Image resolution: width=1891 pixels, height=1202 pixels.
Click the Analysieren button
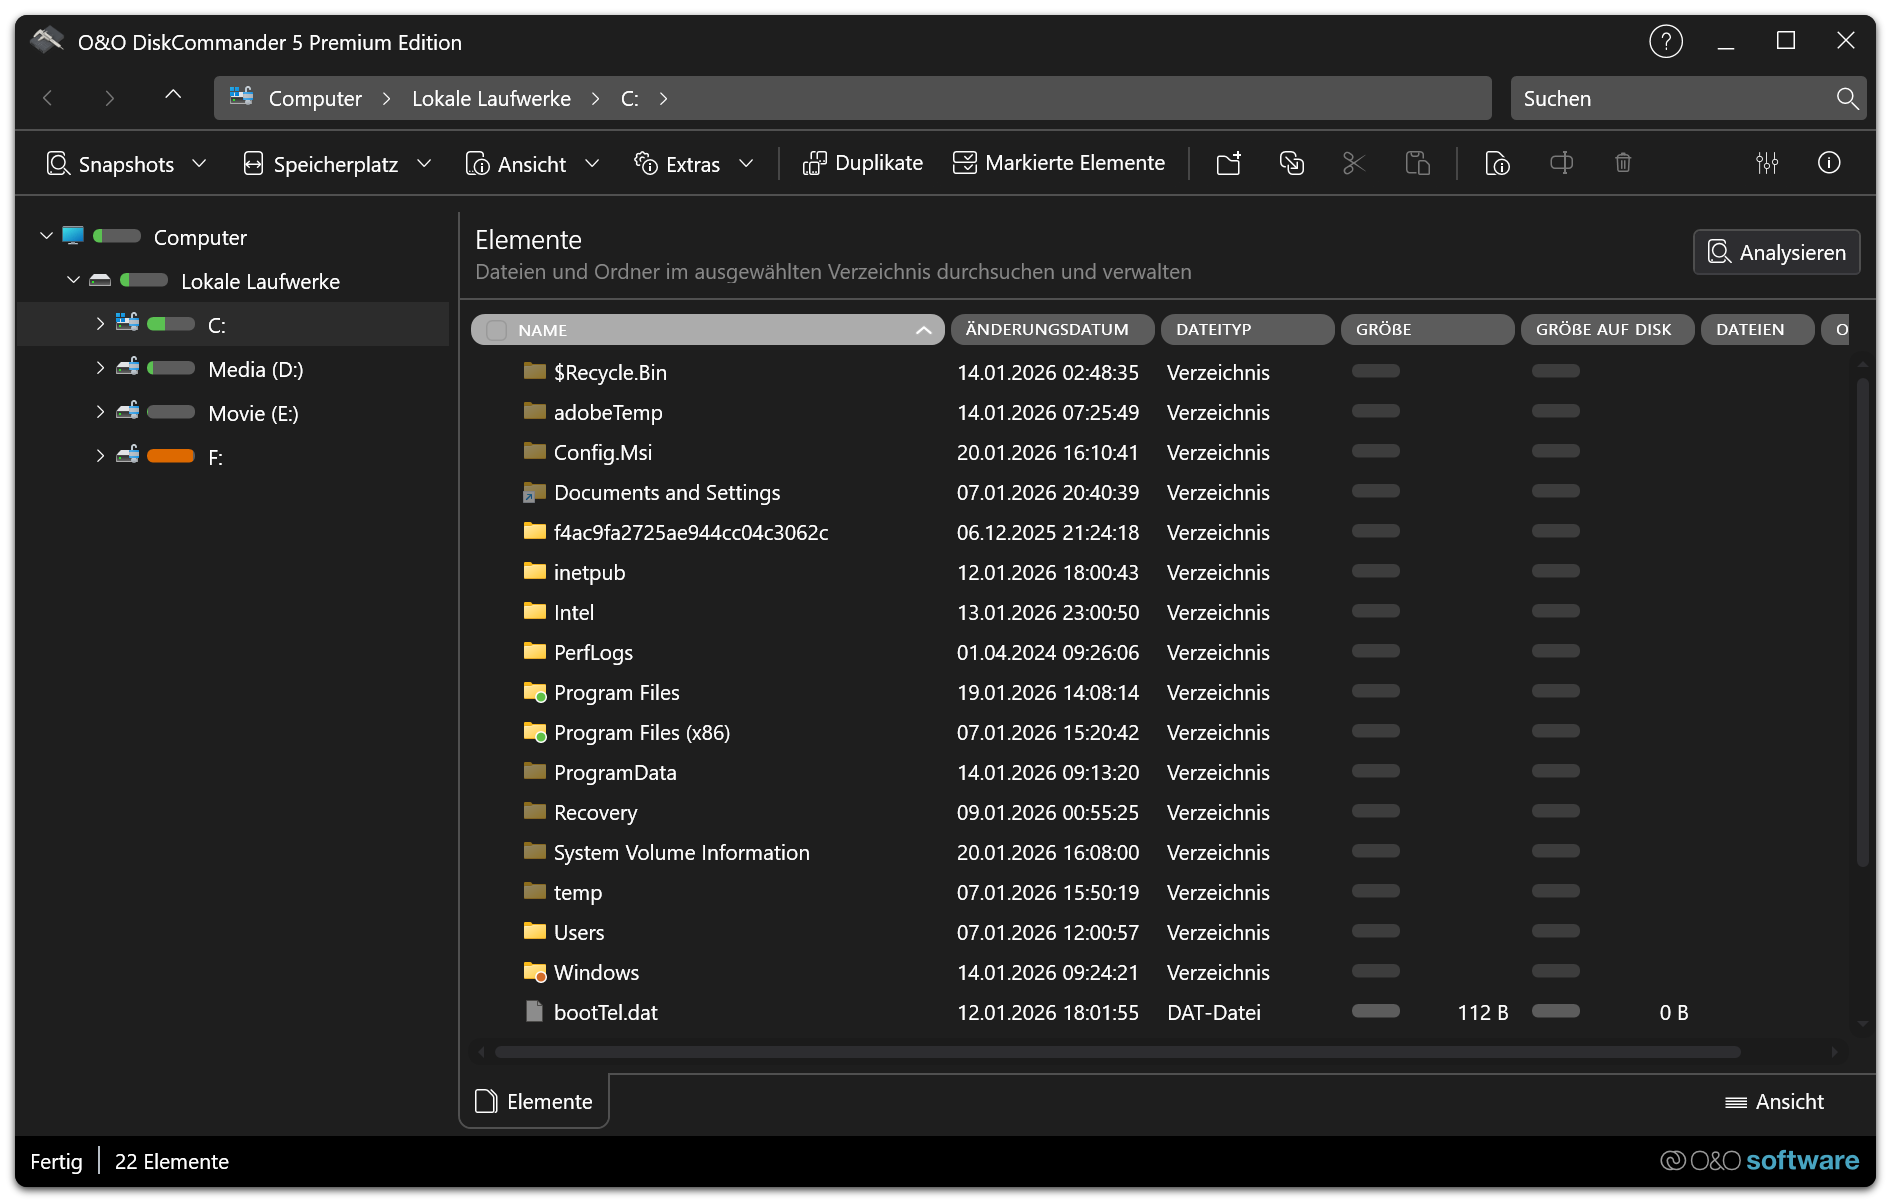coord(1776,252)
